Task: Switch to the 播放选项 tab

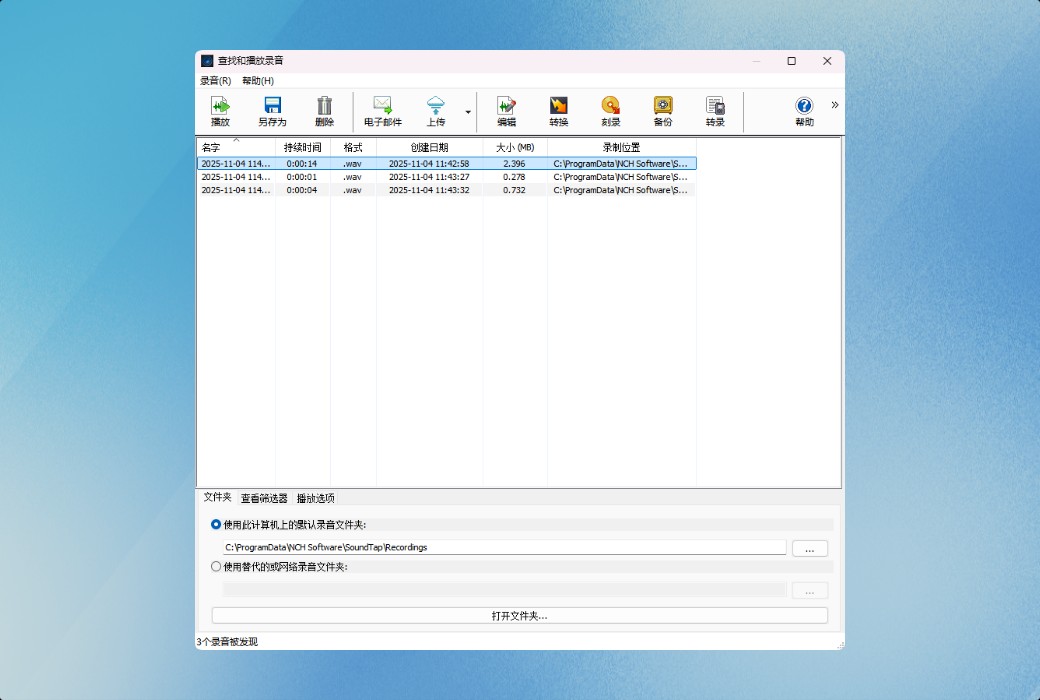Action: point(316,498)
